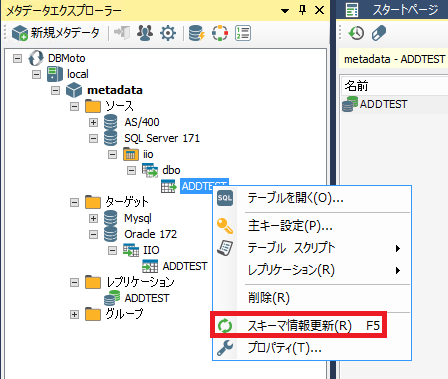Screen dimensions: 448x379
Task: Collapse the ターゲット folder
Action: pos(75,202)
